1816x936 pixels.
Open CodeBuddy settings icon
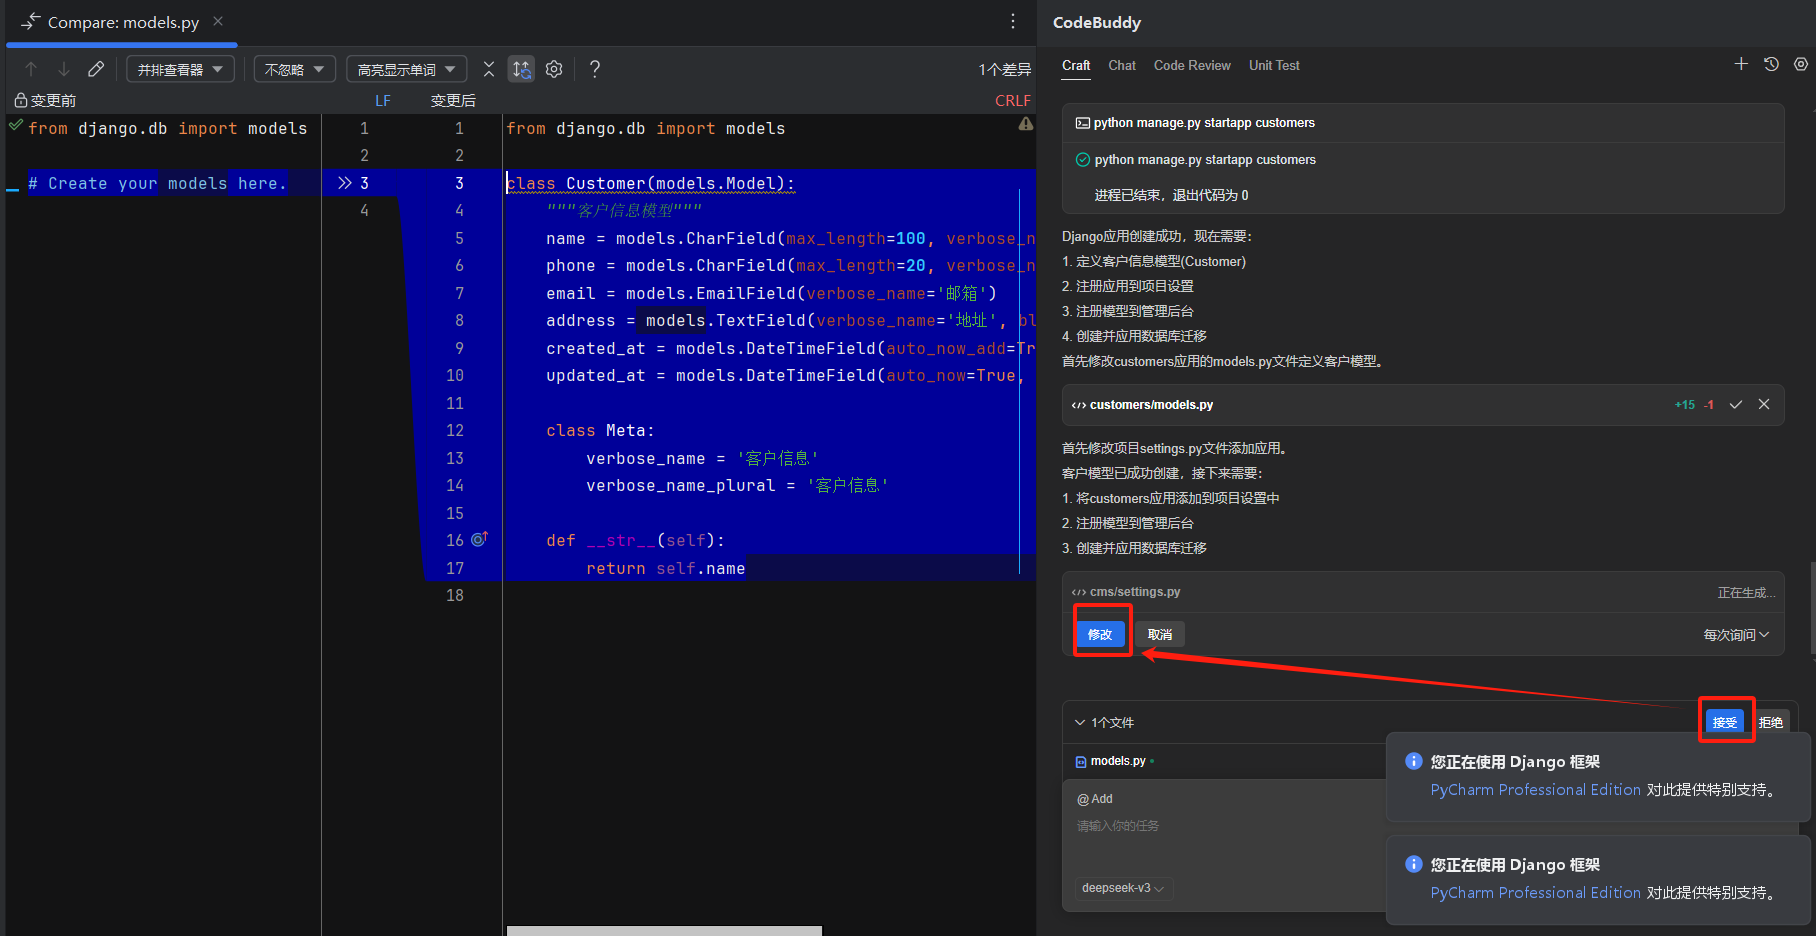click(x=1801, y=64)
